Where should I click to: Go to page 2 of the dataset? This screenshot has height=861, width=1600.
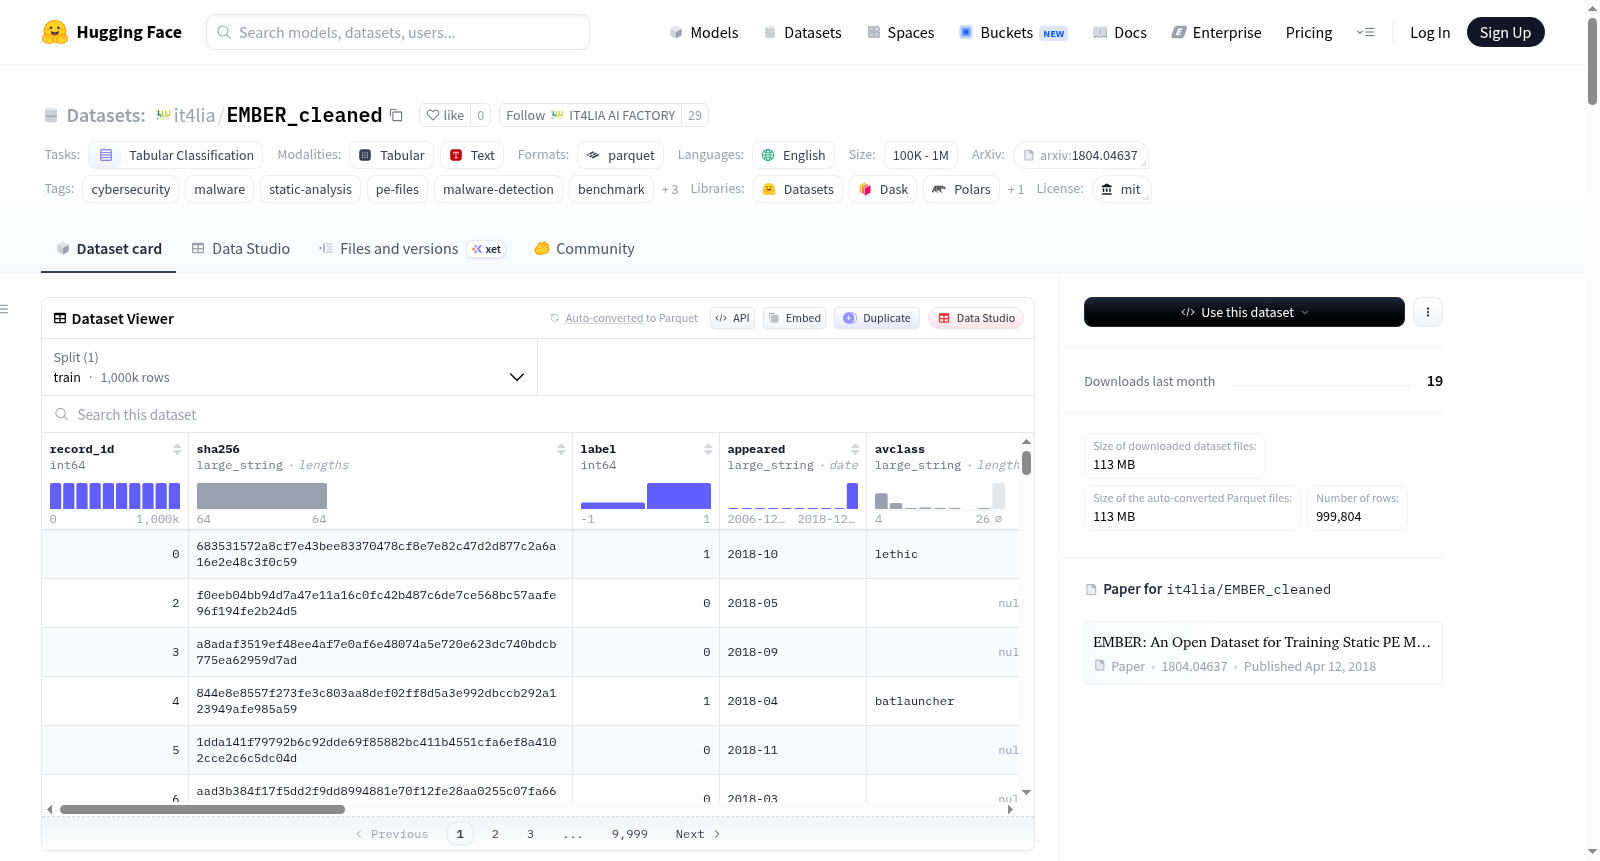tap(495, 834)
